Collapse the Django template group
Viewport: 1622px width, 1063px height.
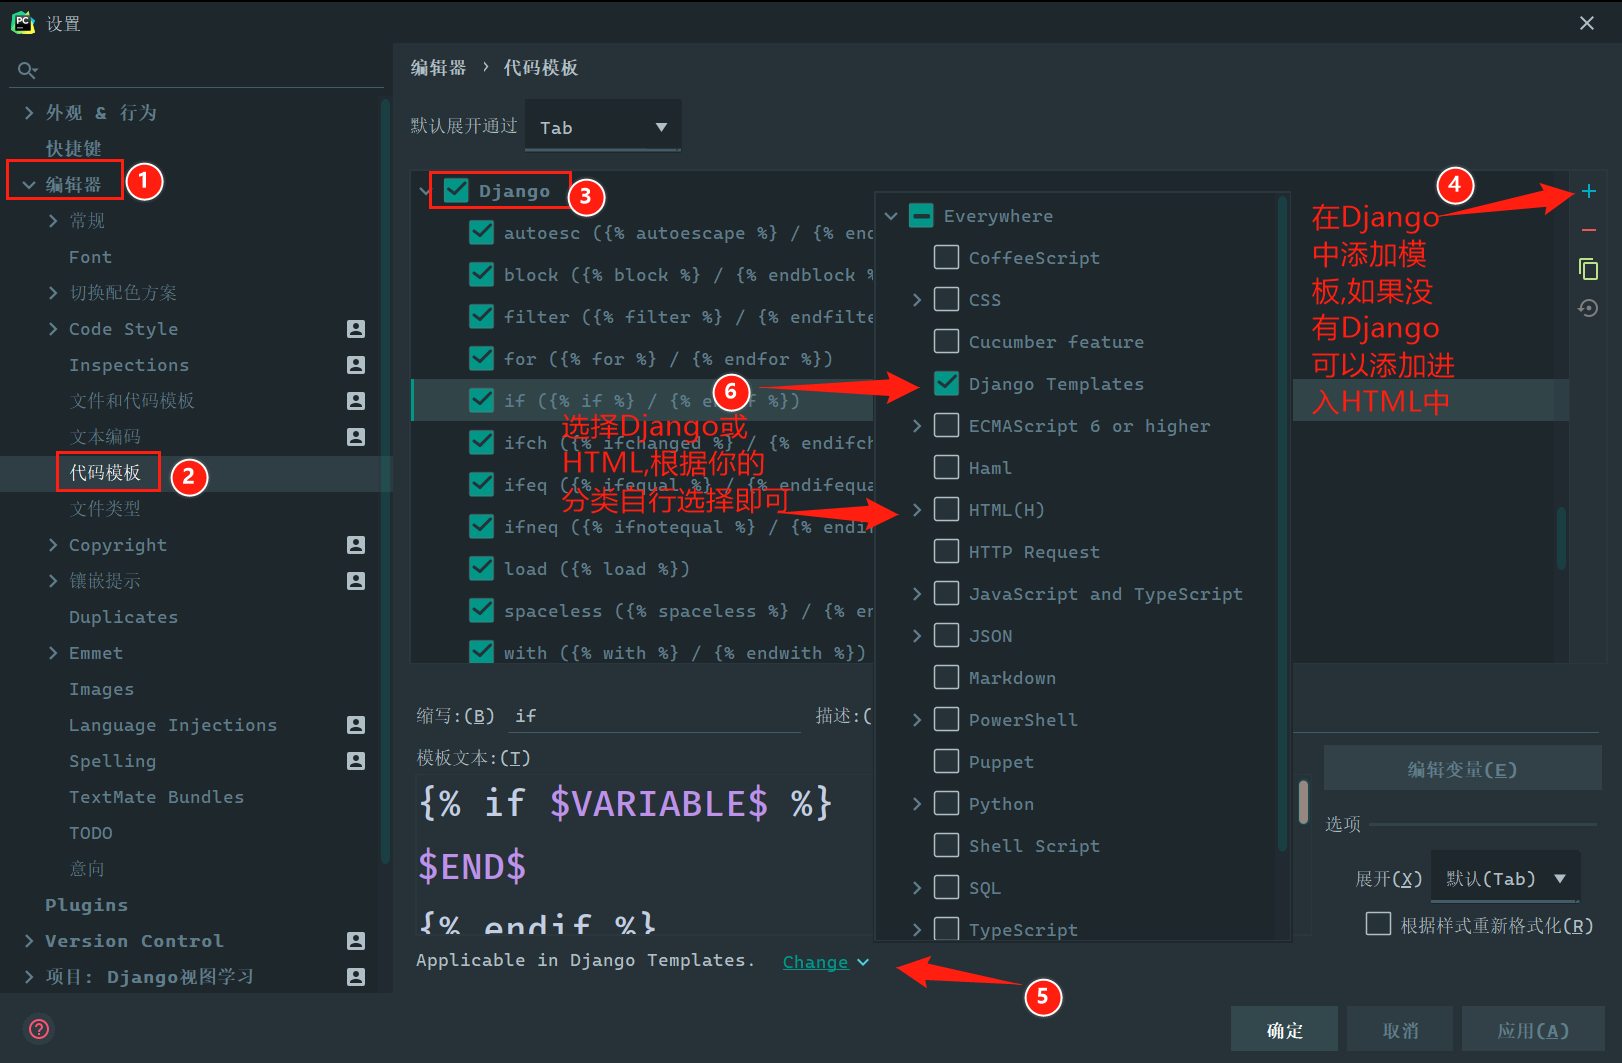point(425,191)
